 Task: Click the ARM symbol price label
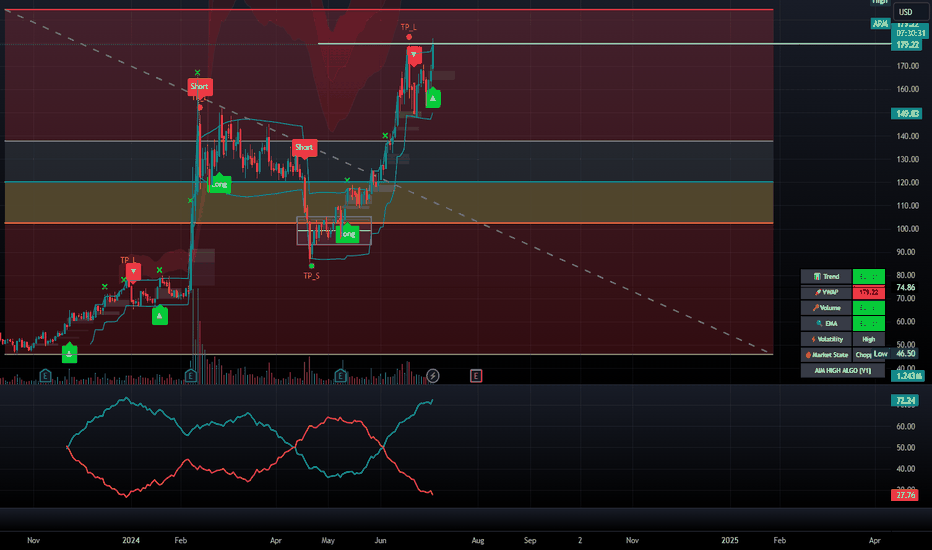click(x=880, y=24)
